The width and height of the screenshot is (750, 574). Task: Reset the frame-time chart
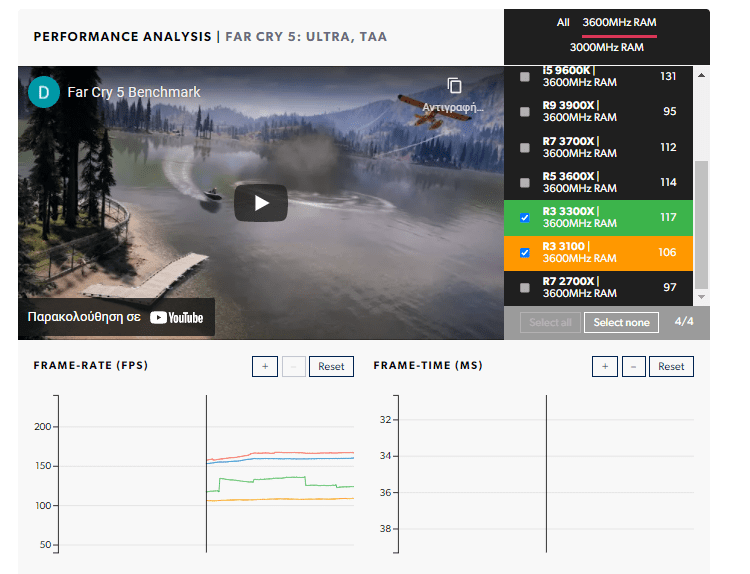(671, 366)
